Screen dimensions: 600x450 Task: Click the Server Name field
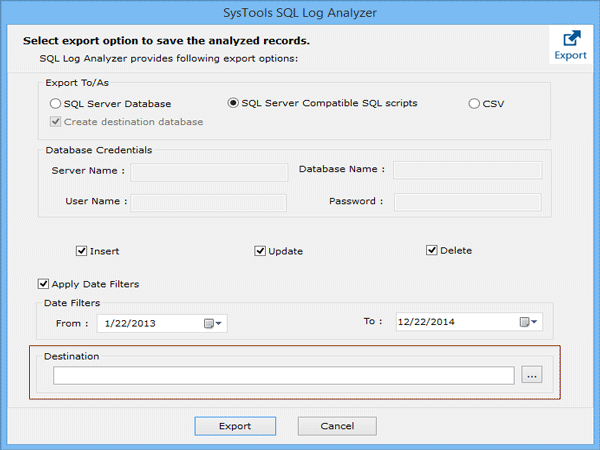click(x=209, y=172)
